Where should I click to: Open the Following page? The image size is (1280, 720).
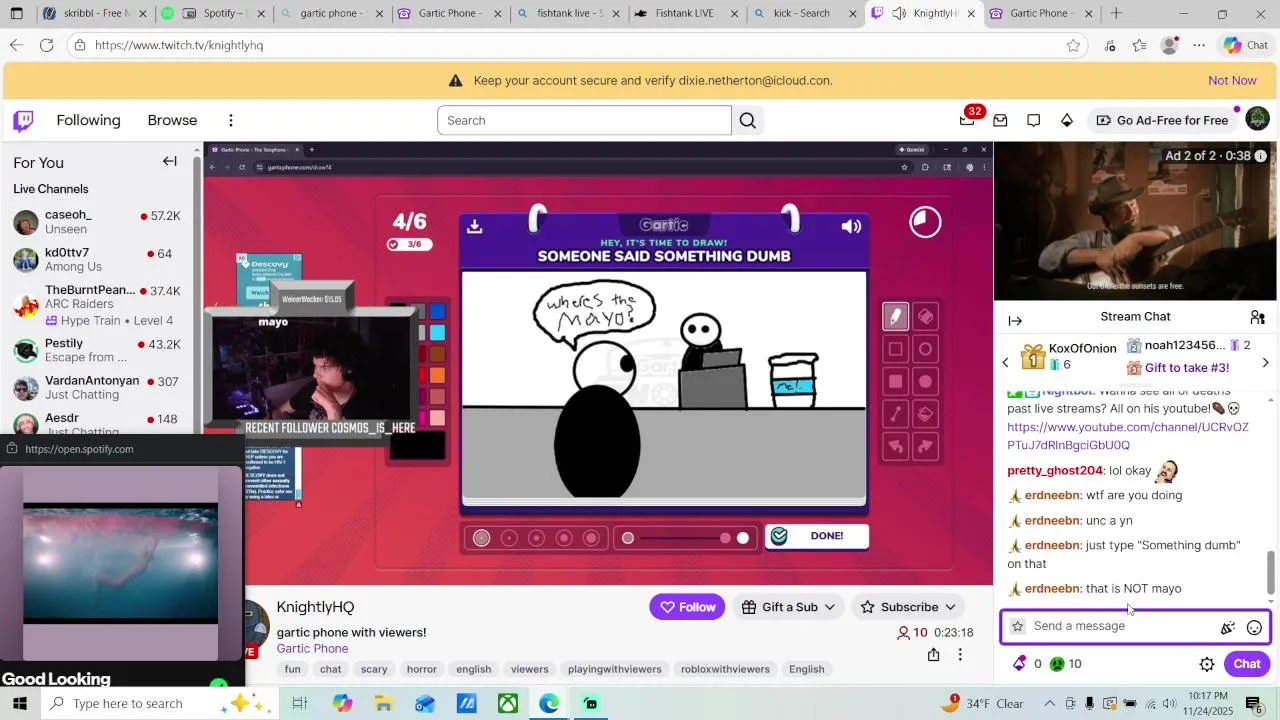[88, 120]
